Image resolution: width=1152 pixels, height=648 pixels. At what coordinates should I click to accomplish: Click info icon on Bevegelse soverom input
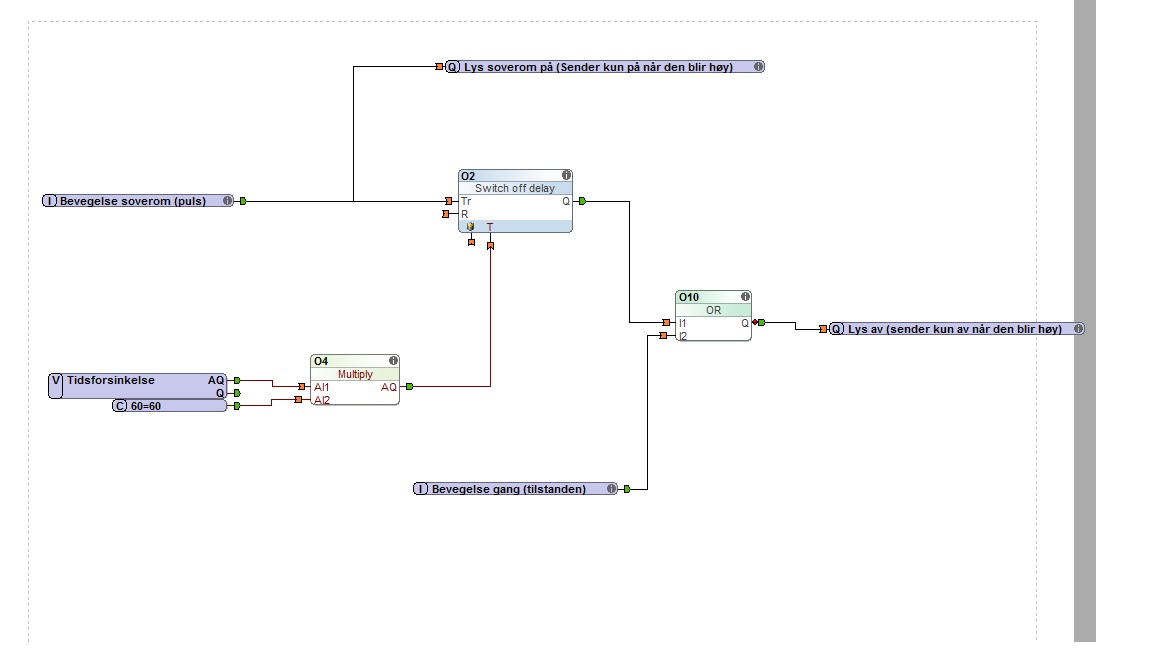pyautogui.click(x=227, y=201)
